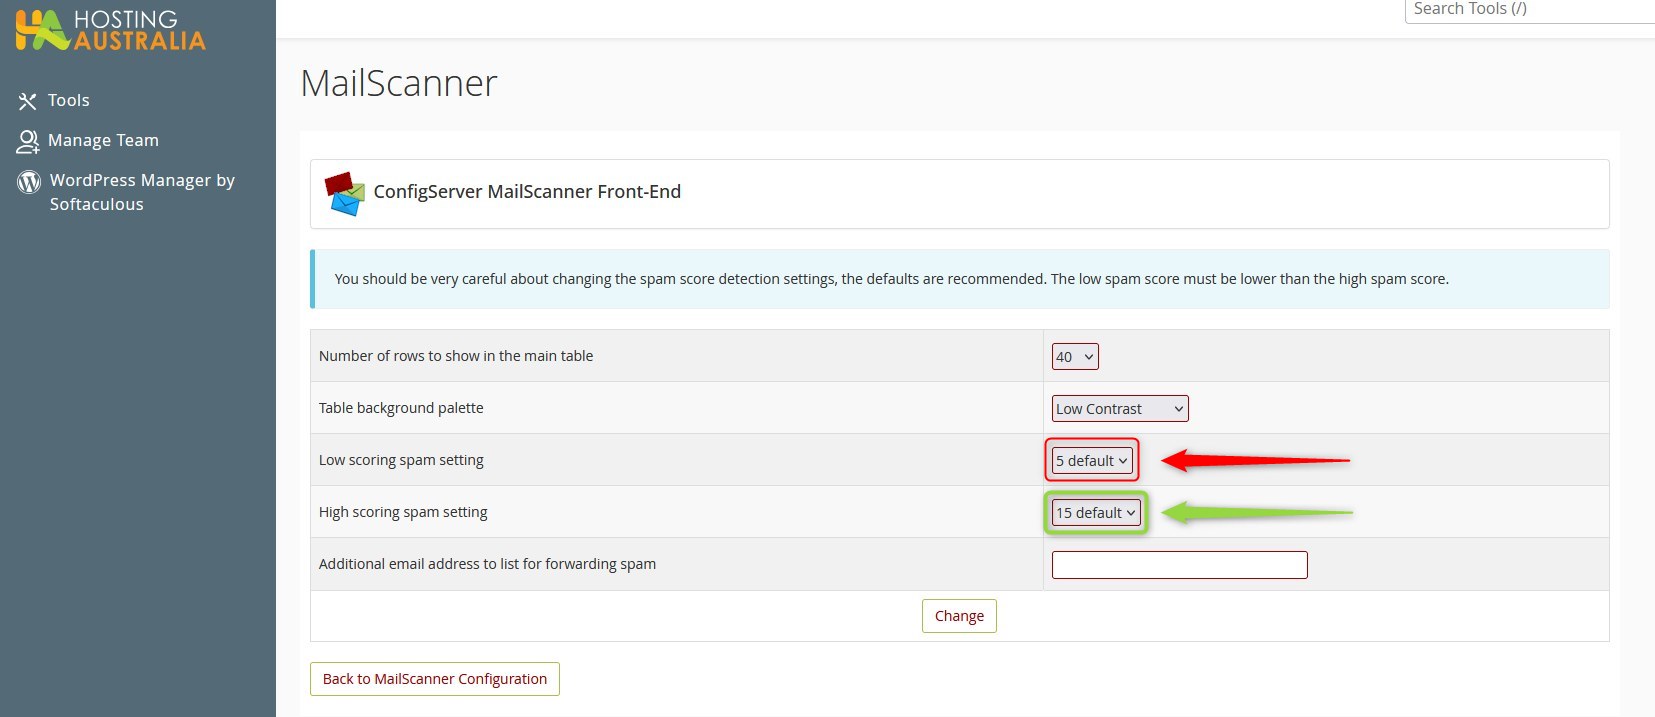The width and height of the screenshot is (1655, 717).
Task: Focus the additional email address field
Action: coord(1179,565)
